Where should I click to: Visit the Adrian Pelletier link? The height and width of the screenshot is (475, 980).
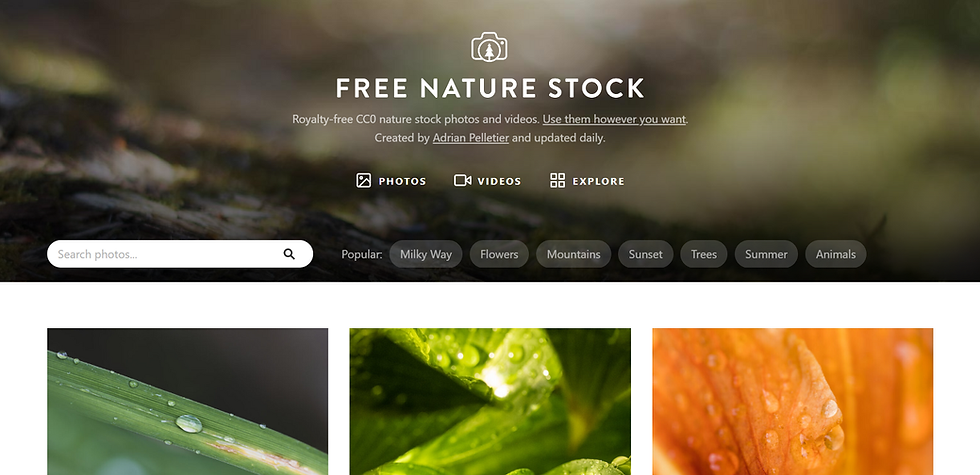(471, 138)
